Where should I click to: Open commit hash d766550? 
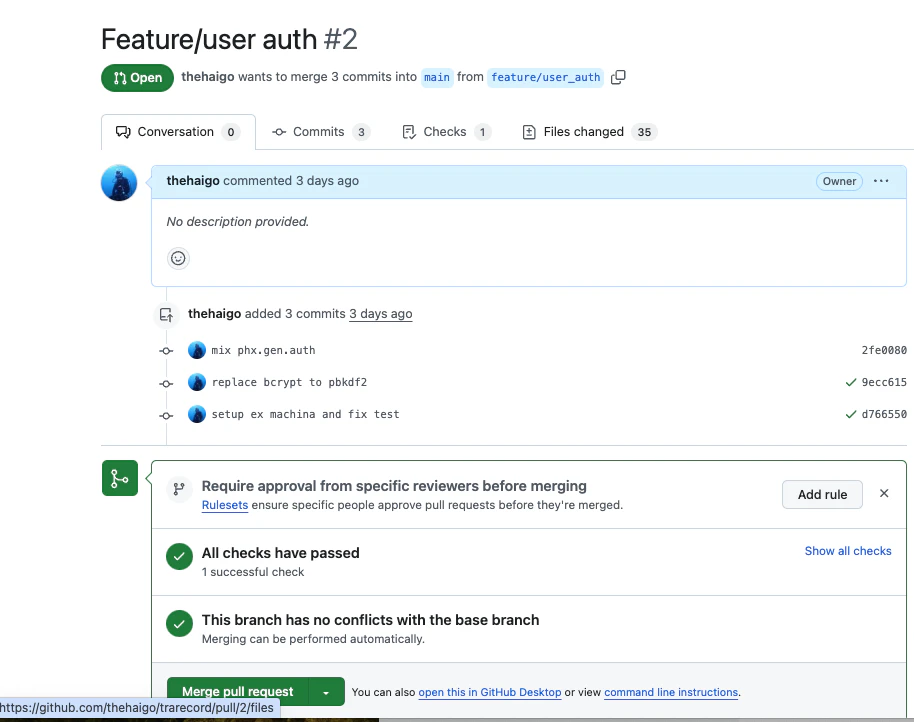click(x=884, y=414)
